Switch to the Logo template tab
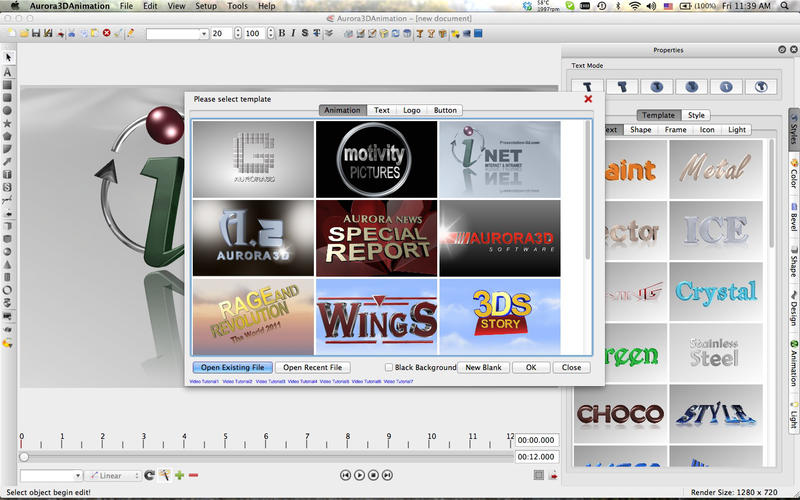This screenshot has height=500, width=800. click(412, 110)
